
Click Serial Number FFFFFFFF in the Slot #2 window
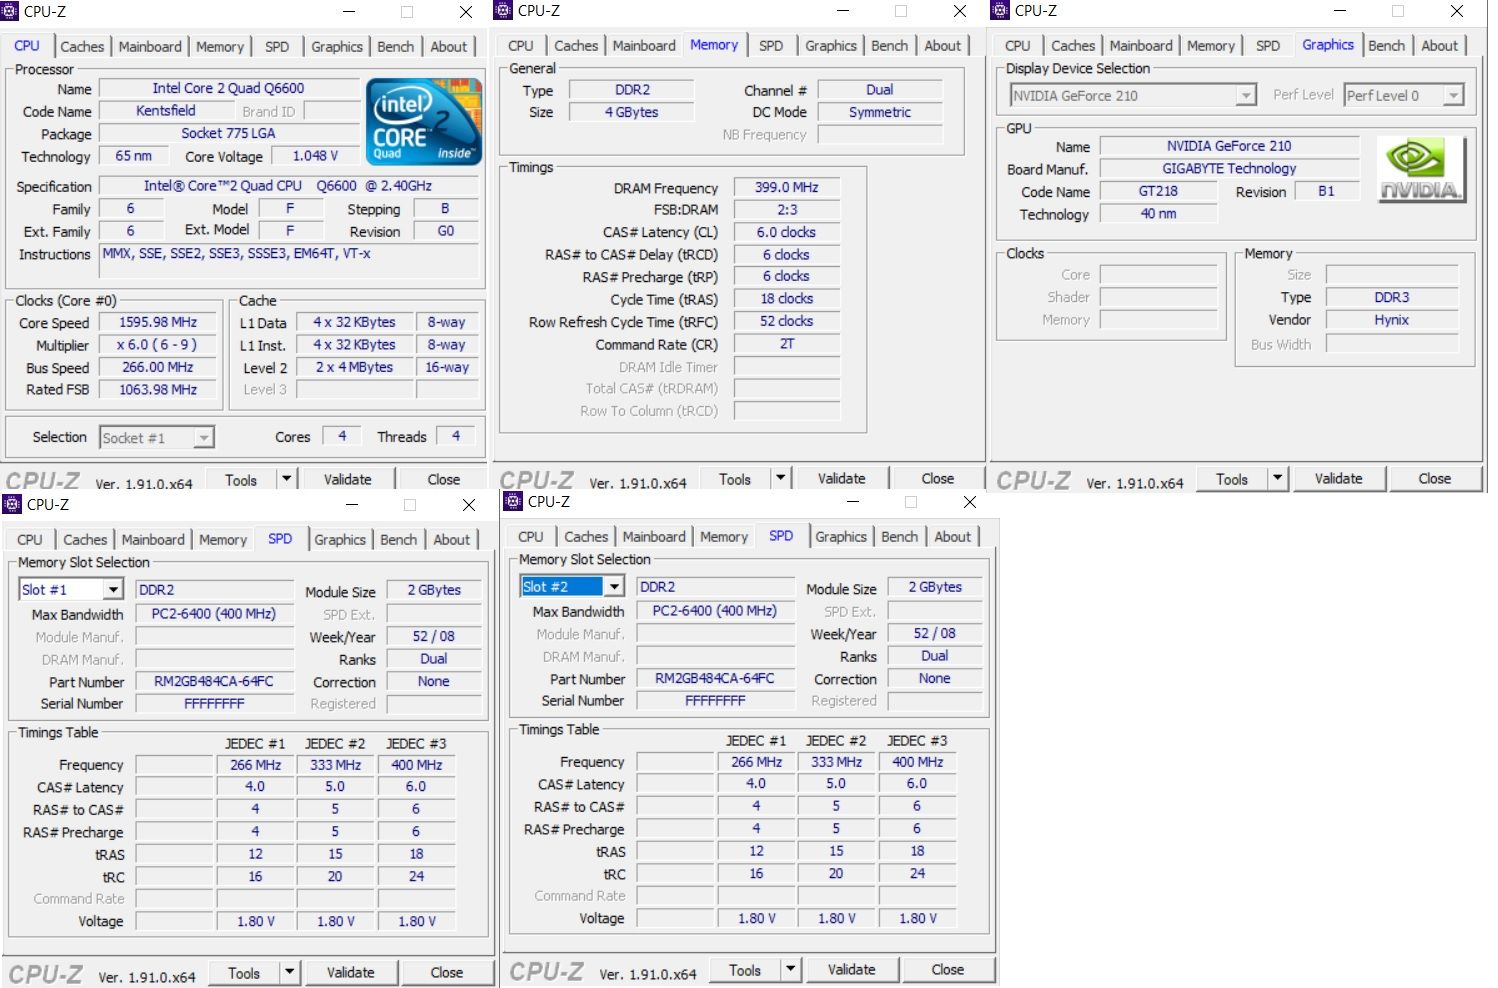715,700
